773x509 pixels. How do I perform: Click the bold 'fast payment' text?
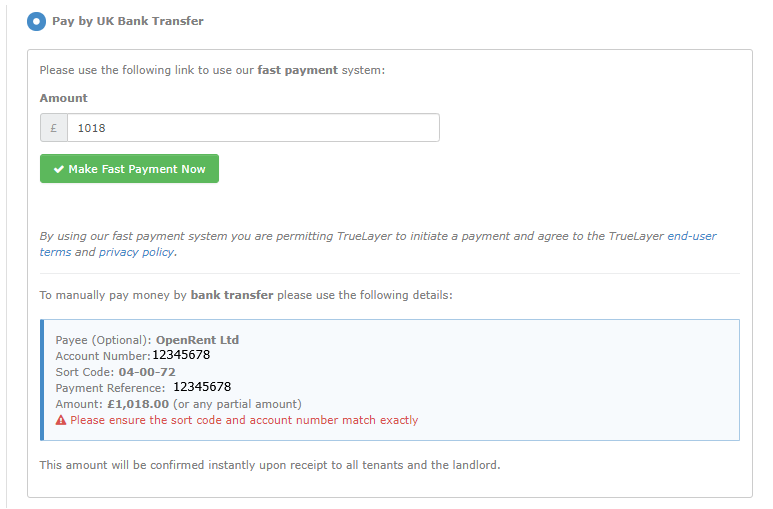[x=298, y=70]
